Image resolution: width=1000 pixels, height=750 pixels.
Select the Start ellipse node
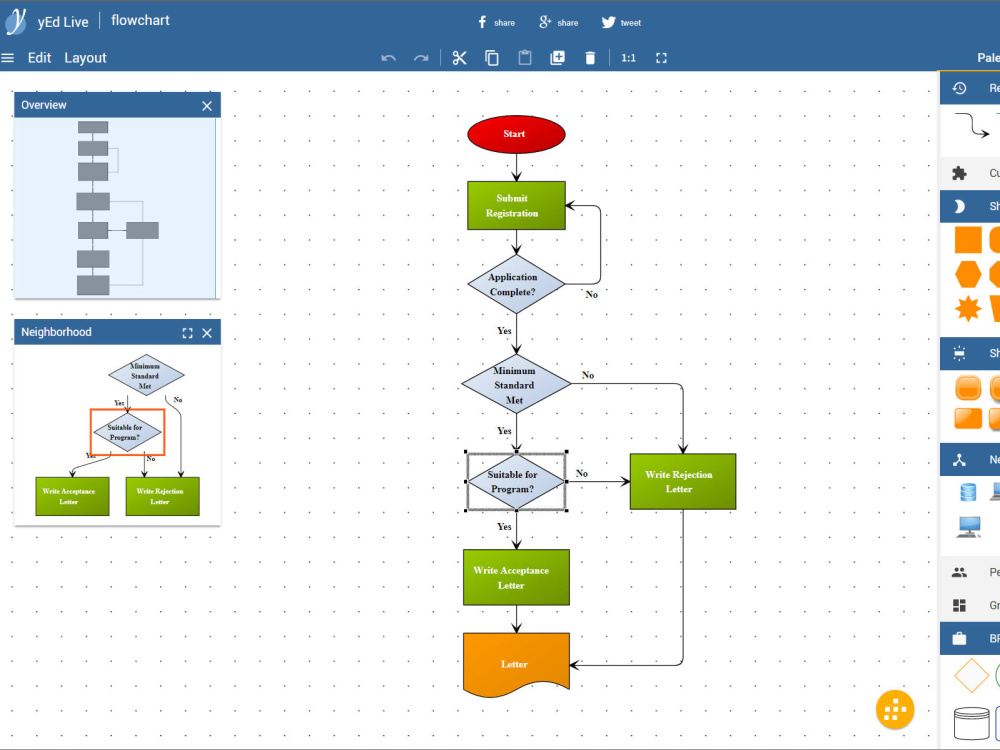(x=516, y=134)
